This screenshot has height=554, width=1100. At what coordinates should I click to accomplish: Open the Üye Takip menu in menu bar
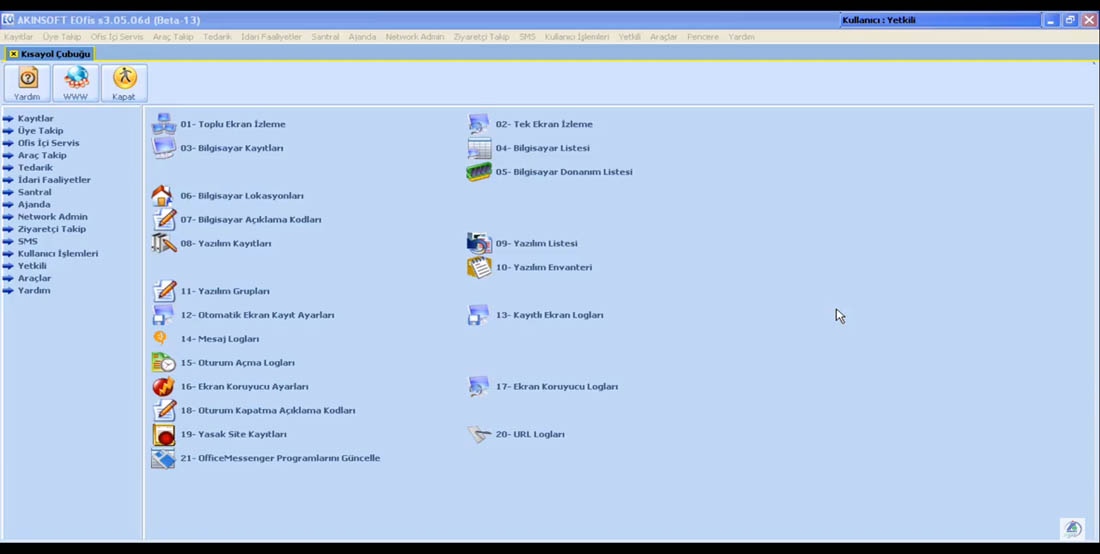[x=62, y=36]
